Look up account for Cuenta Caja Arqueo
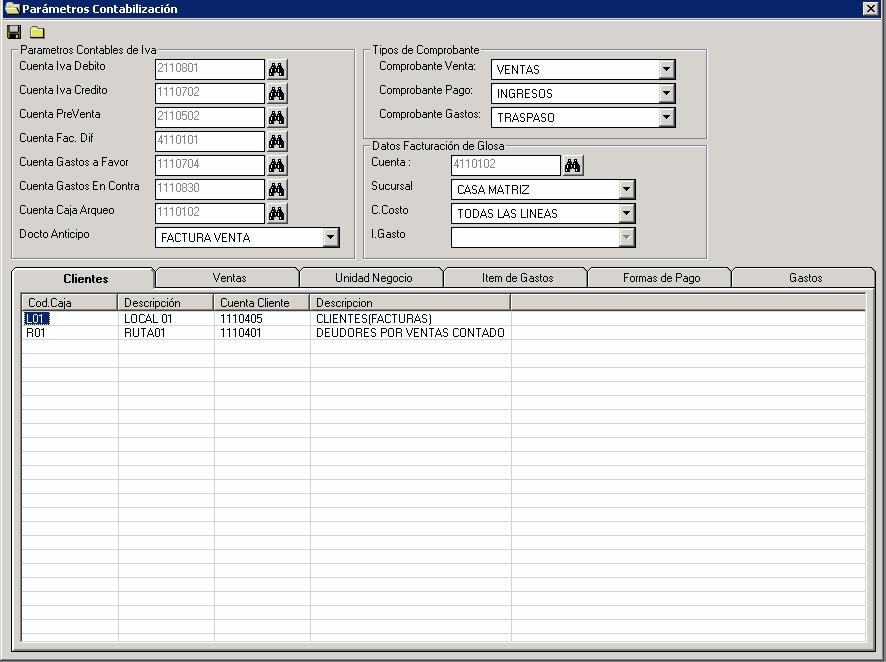886x662 pixels. [x=277, y=214]
